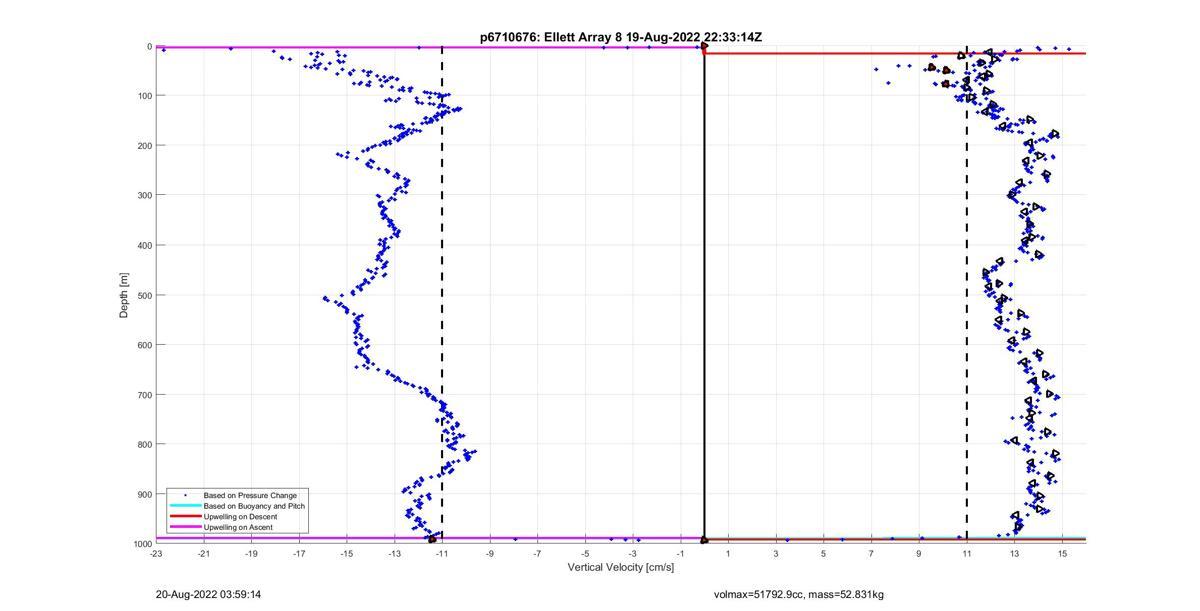Select the 'Based on Pressure Change' legend entry

click(x=250, y=495)
